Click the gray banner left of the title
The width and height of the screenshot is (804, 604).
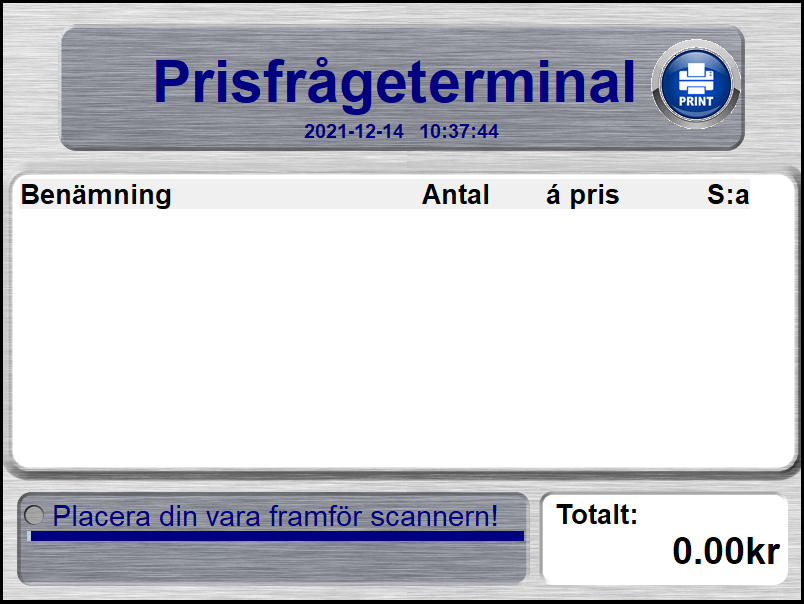point(105,90)
